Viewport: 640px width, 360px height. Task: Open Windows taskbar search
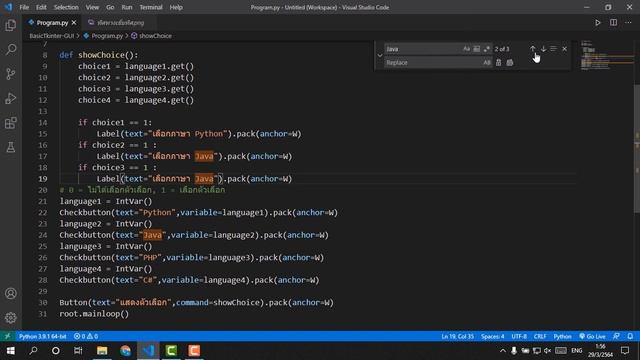pos(33,351)
